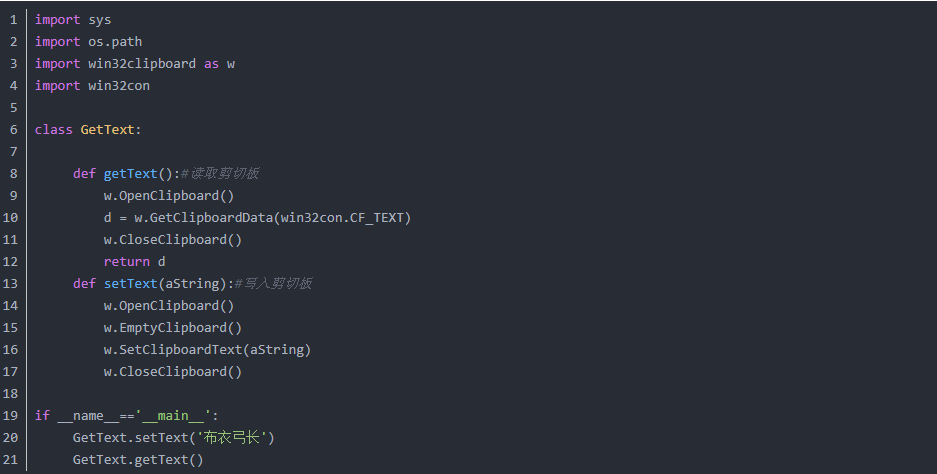Click the 'os.path' module name

(x=115, y=42)
